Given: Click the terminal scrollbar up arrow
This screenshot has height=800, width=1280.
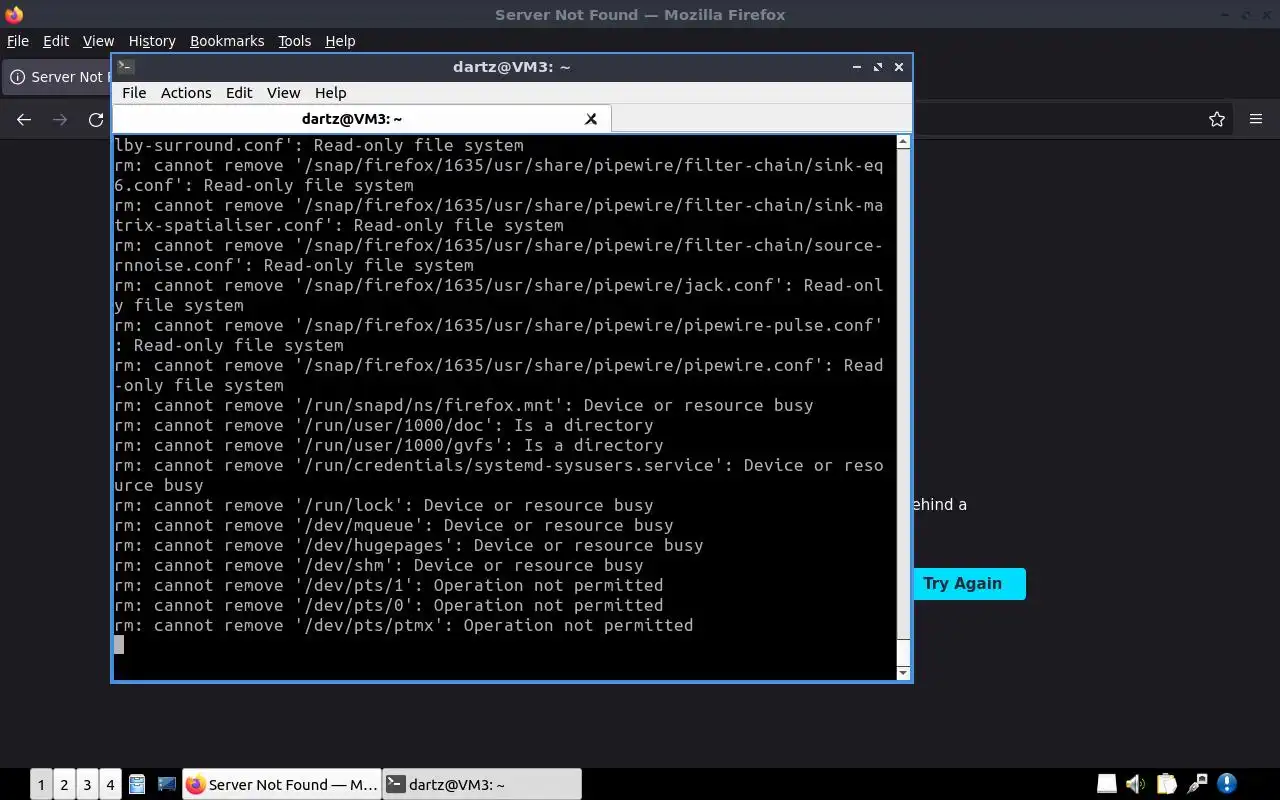Looking at the screenshot, I should [904, 142].
